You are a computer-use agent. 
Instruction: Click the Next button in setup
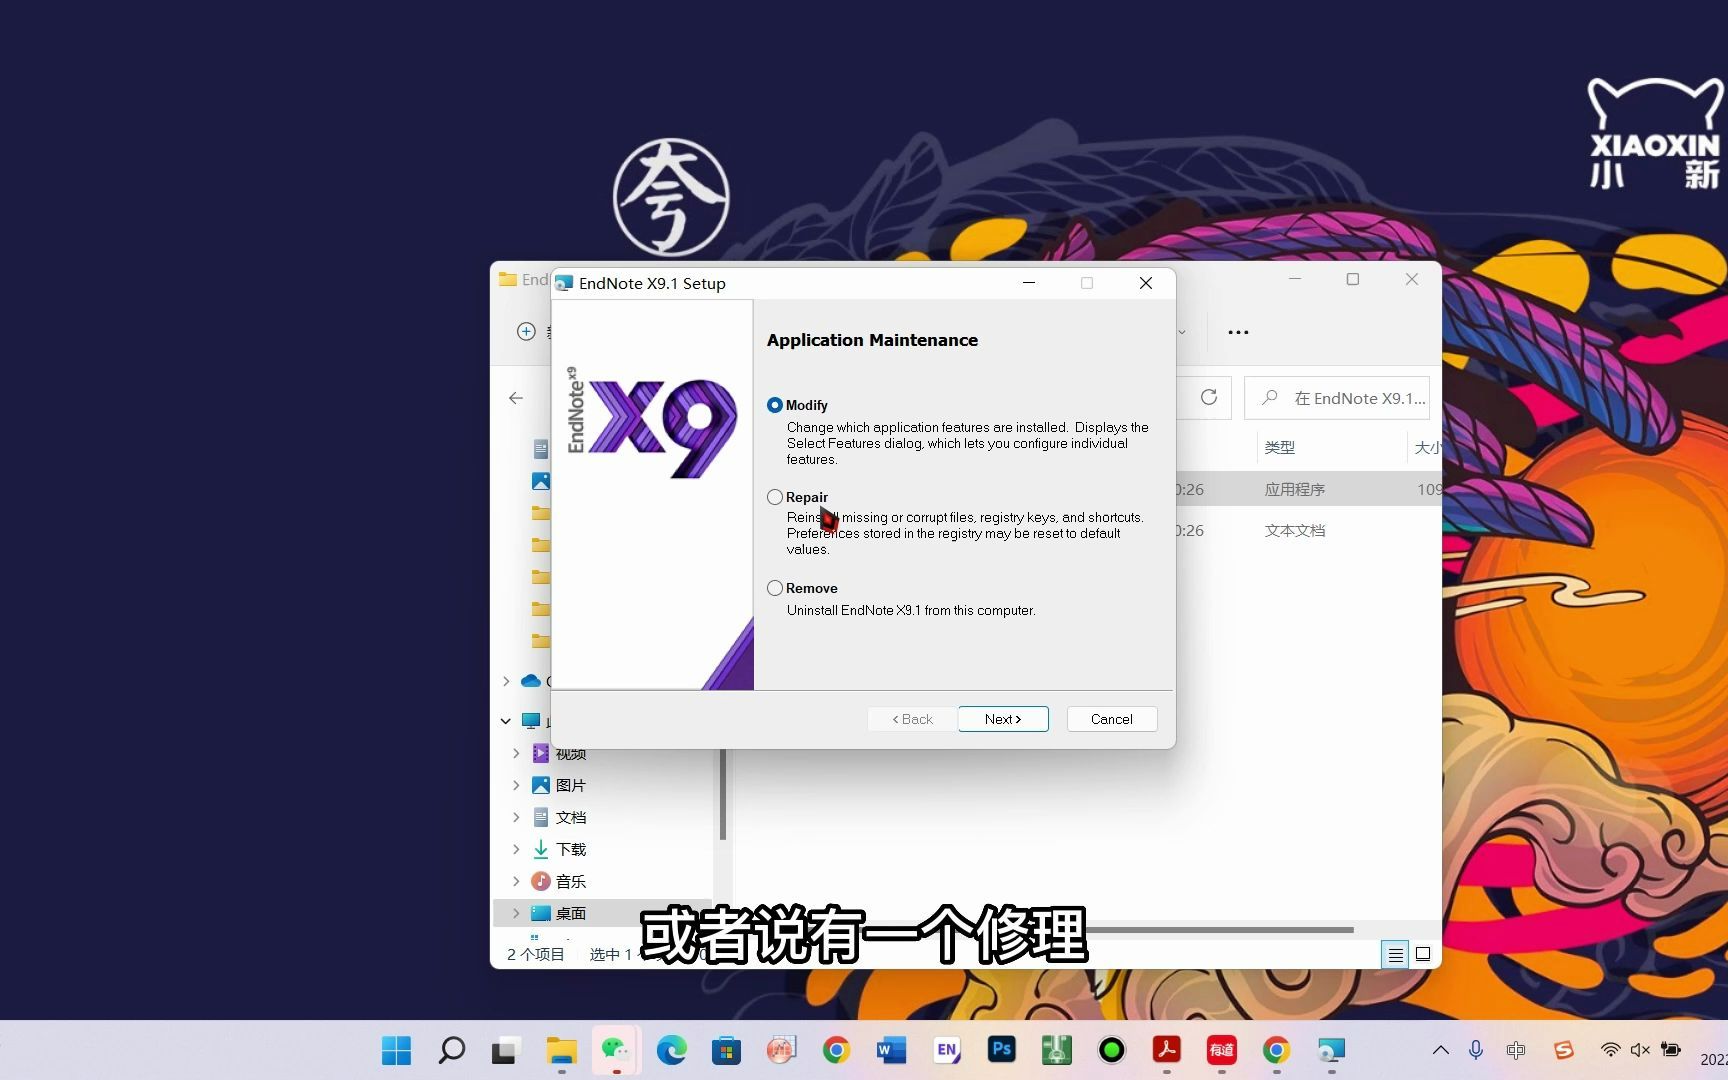pos(1003,719)
